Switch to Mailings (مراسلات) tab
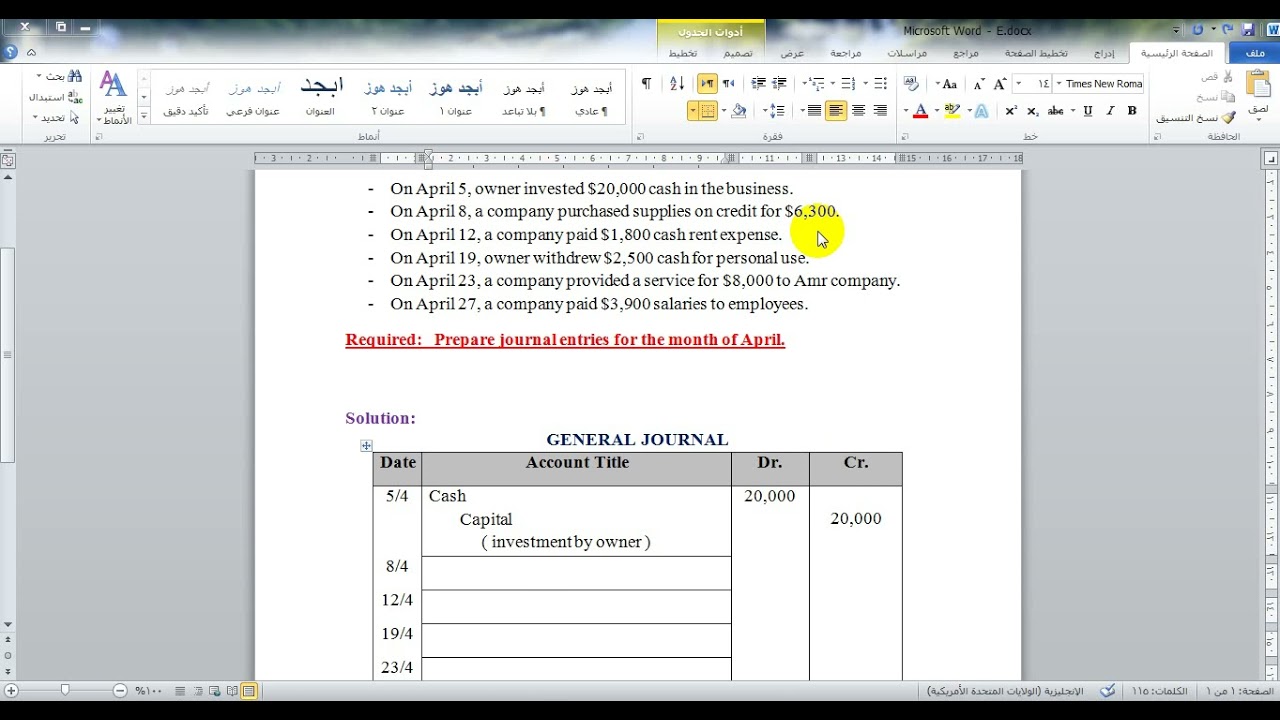This screenshot has height=720, width=1280. coord(907,53)
